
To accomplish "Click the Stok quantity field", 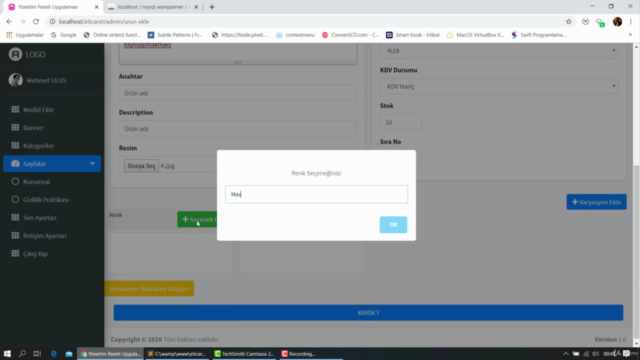I will [400, 122].
